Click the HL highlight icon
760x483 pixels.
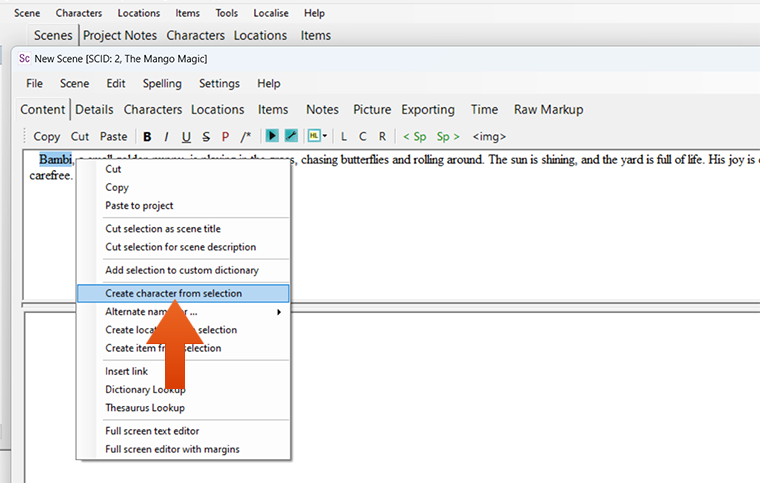click(x=314, y=136)
